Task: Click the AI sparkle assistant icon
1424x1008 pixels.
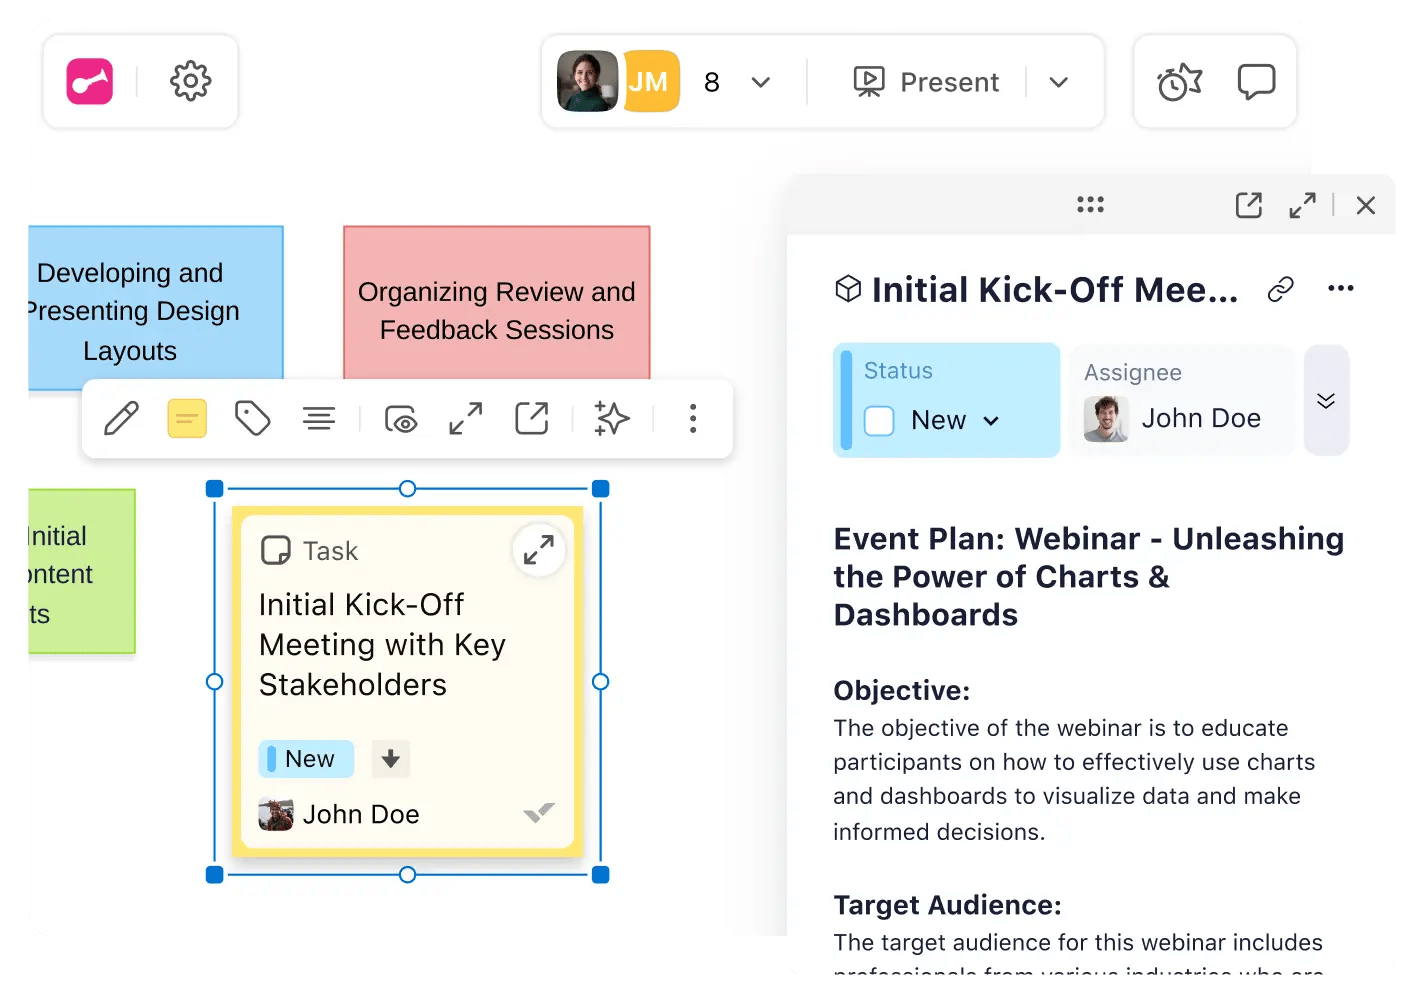Action: [x=611, y=418]
